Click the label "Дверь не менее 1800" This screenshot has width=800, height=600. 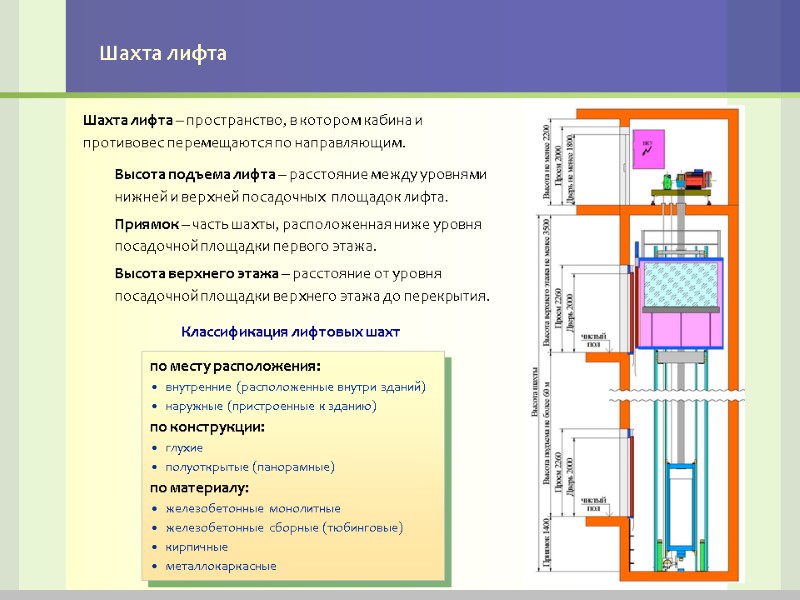(x=570, y=170)
